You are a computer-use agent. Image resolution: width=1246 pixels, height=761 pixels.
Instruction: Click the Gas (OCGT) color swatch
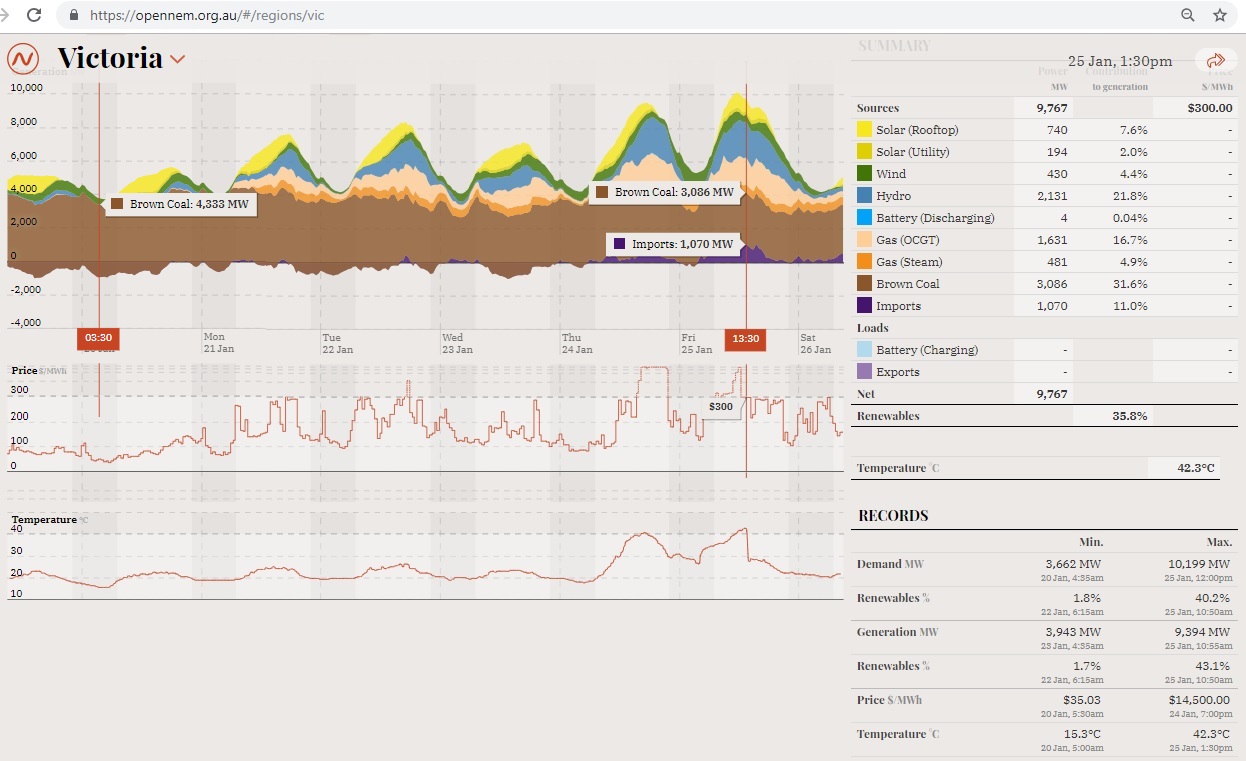864,240
